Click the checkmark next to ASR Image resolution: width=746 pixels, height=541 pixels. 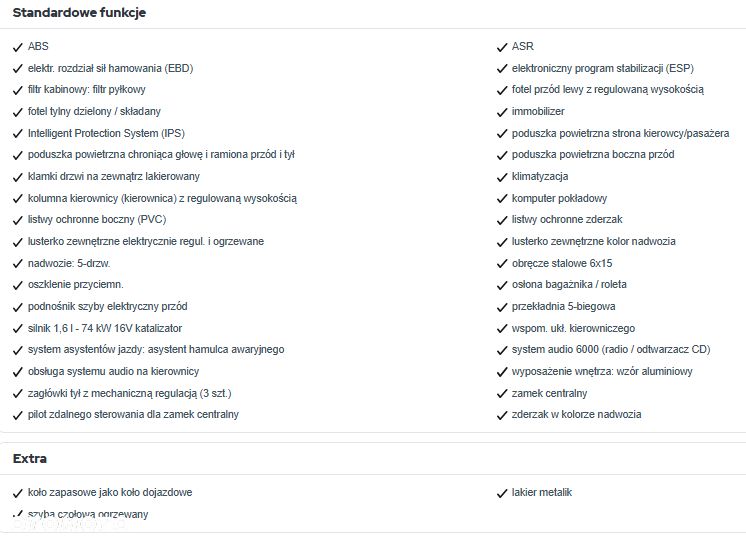[x=503, y=47]
